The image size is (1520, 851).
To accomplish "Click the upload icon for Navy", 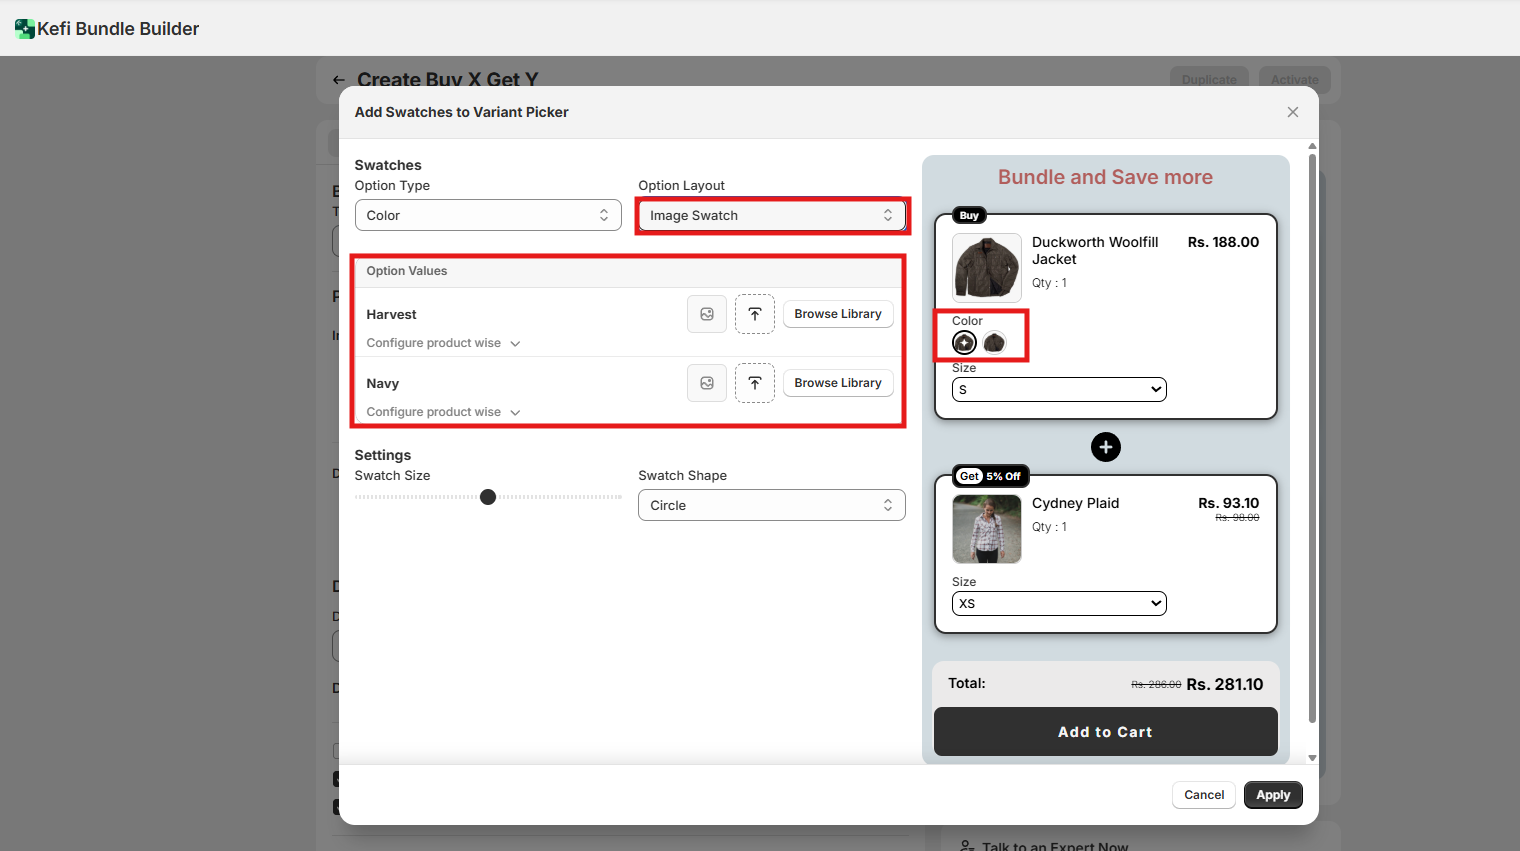I will [755, 383].
